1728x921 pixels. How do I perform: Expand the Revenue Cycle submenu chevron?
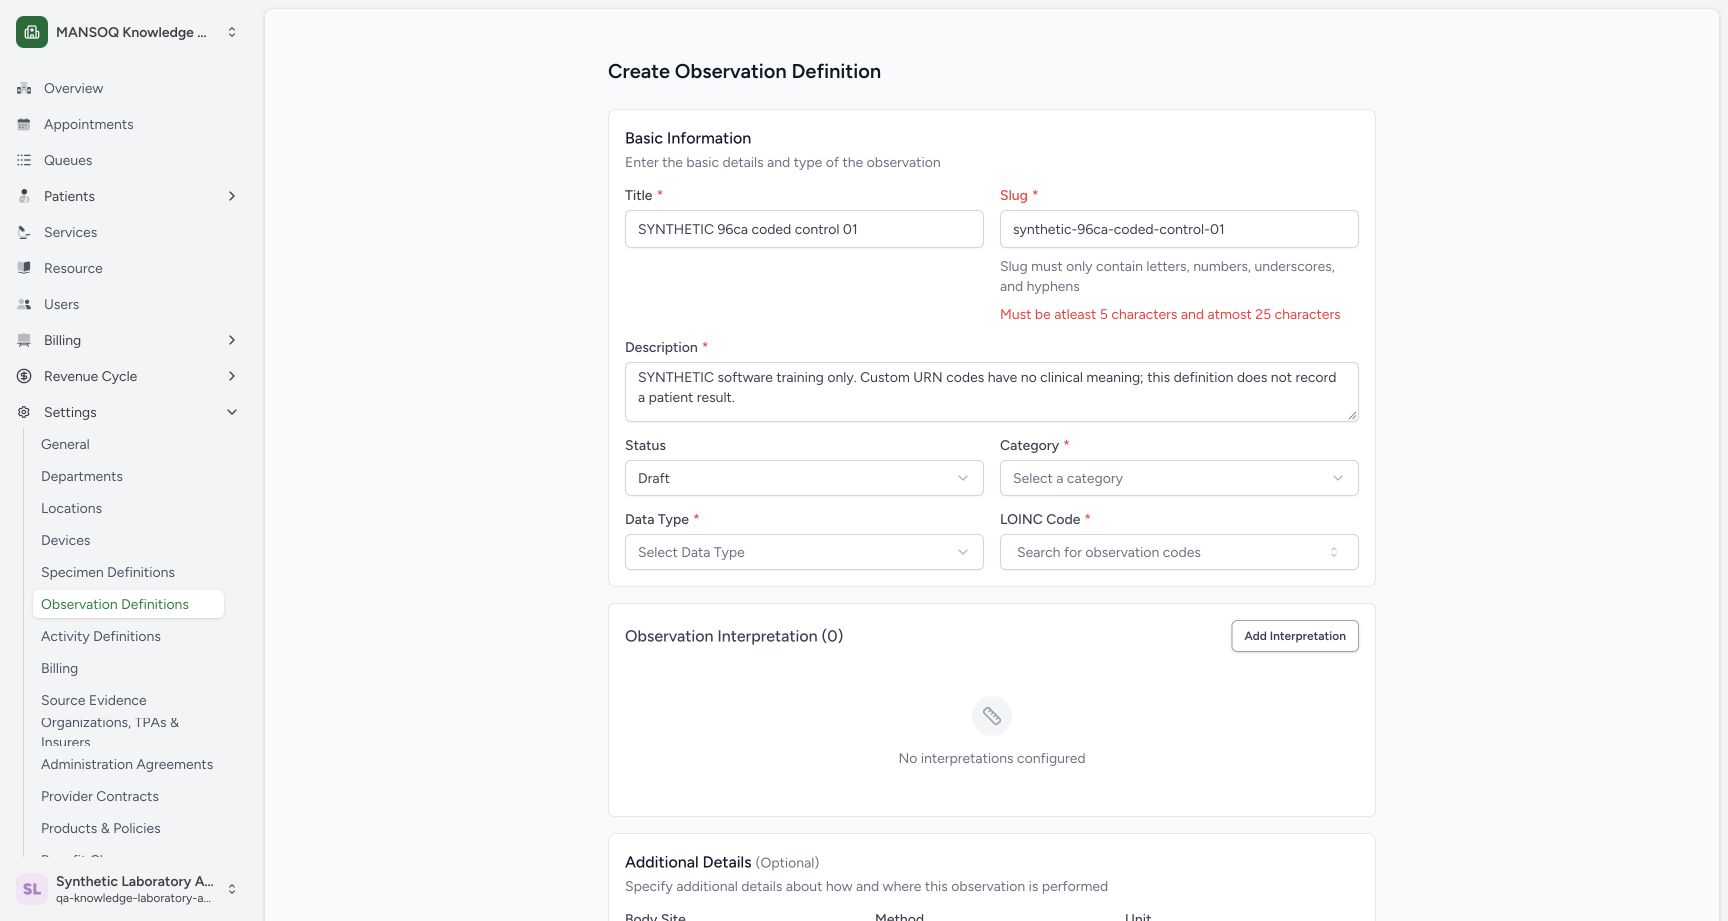tap(232, 376)
